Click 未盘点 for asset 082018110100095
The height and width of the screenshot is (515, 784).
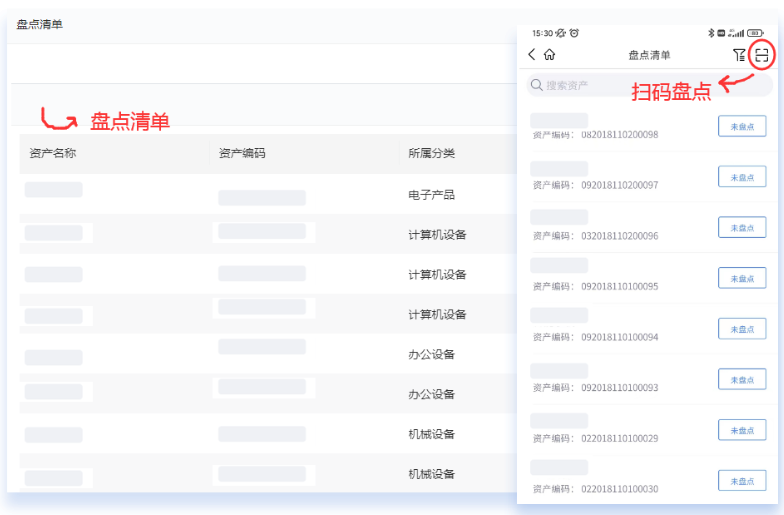(742, 278)
